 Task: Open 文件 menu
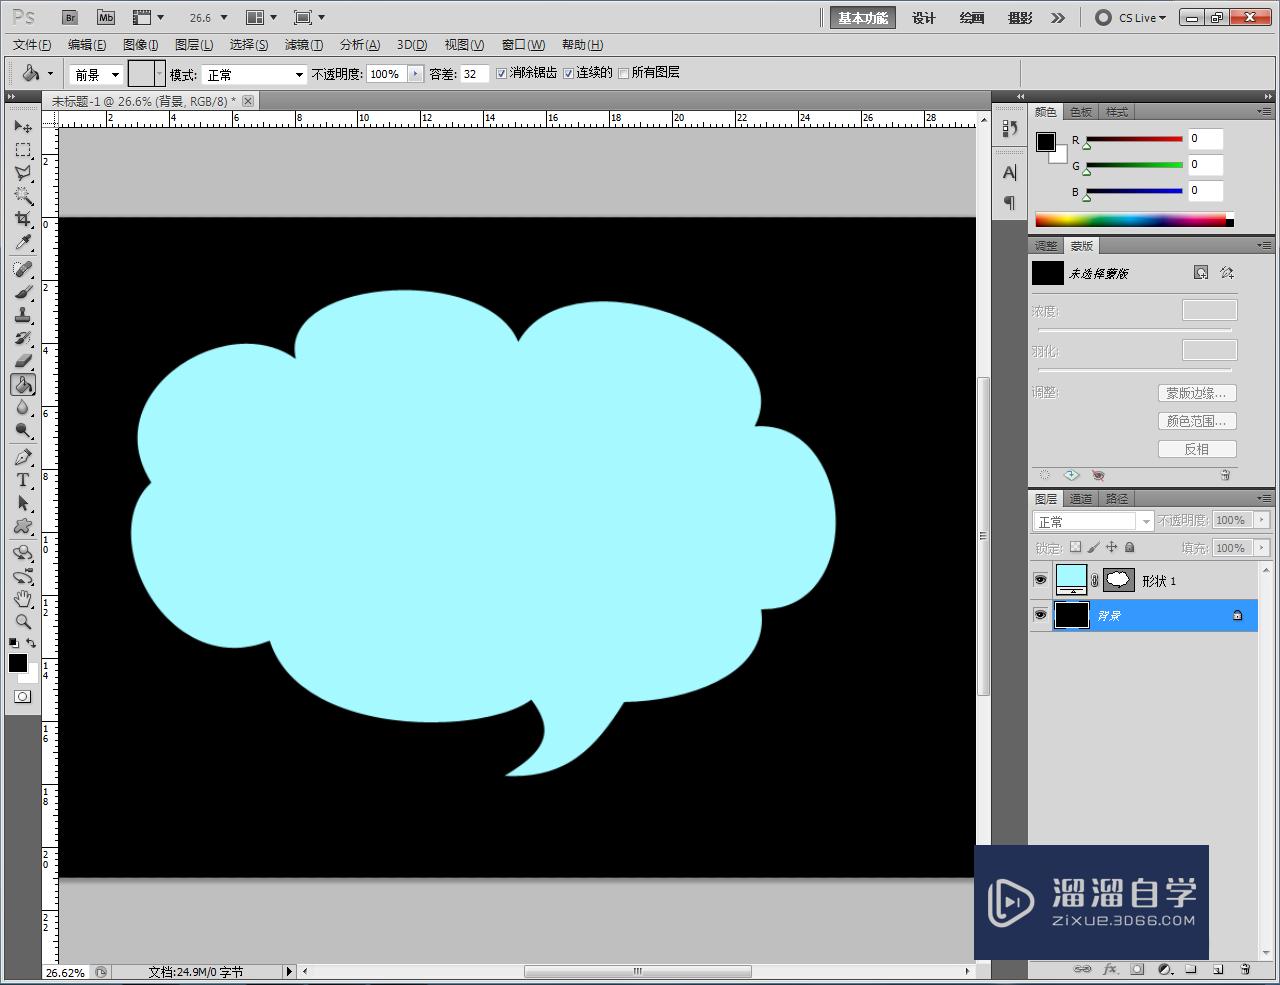pos(32,45)
